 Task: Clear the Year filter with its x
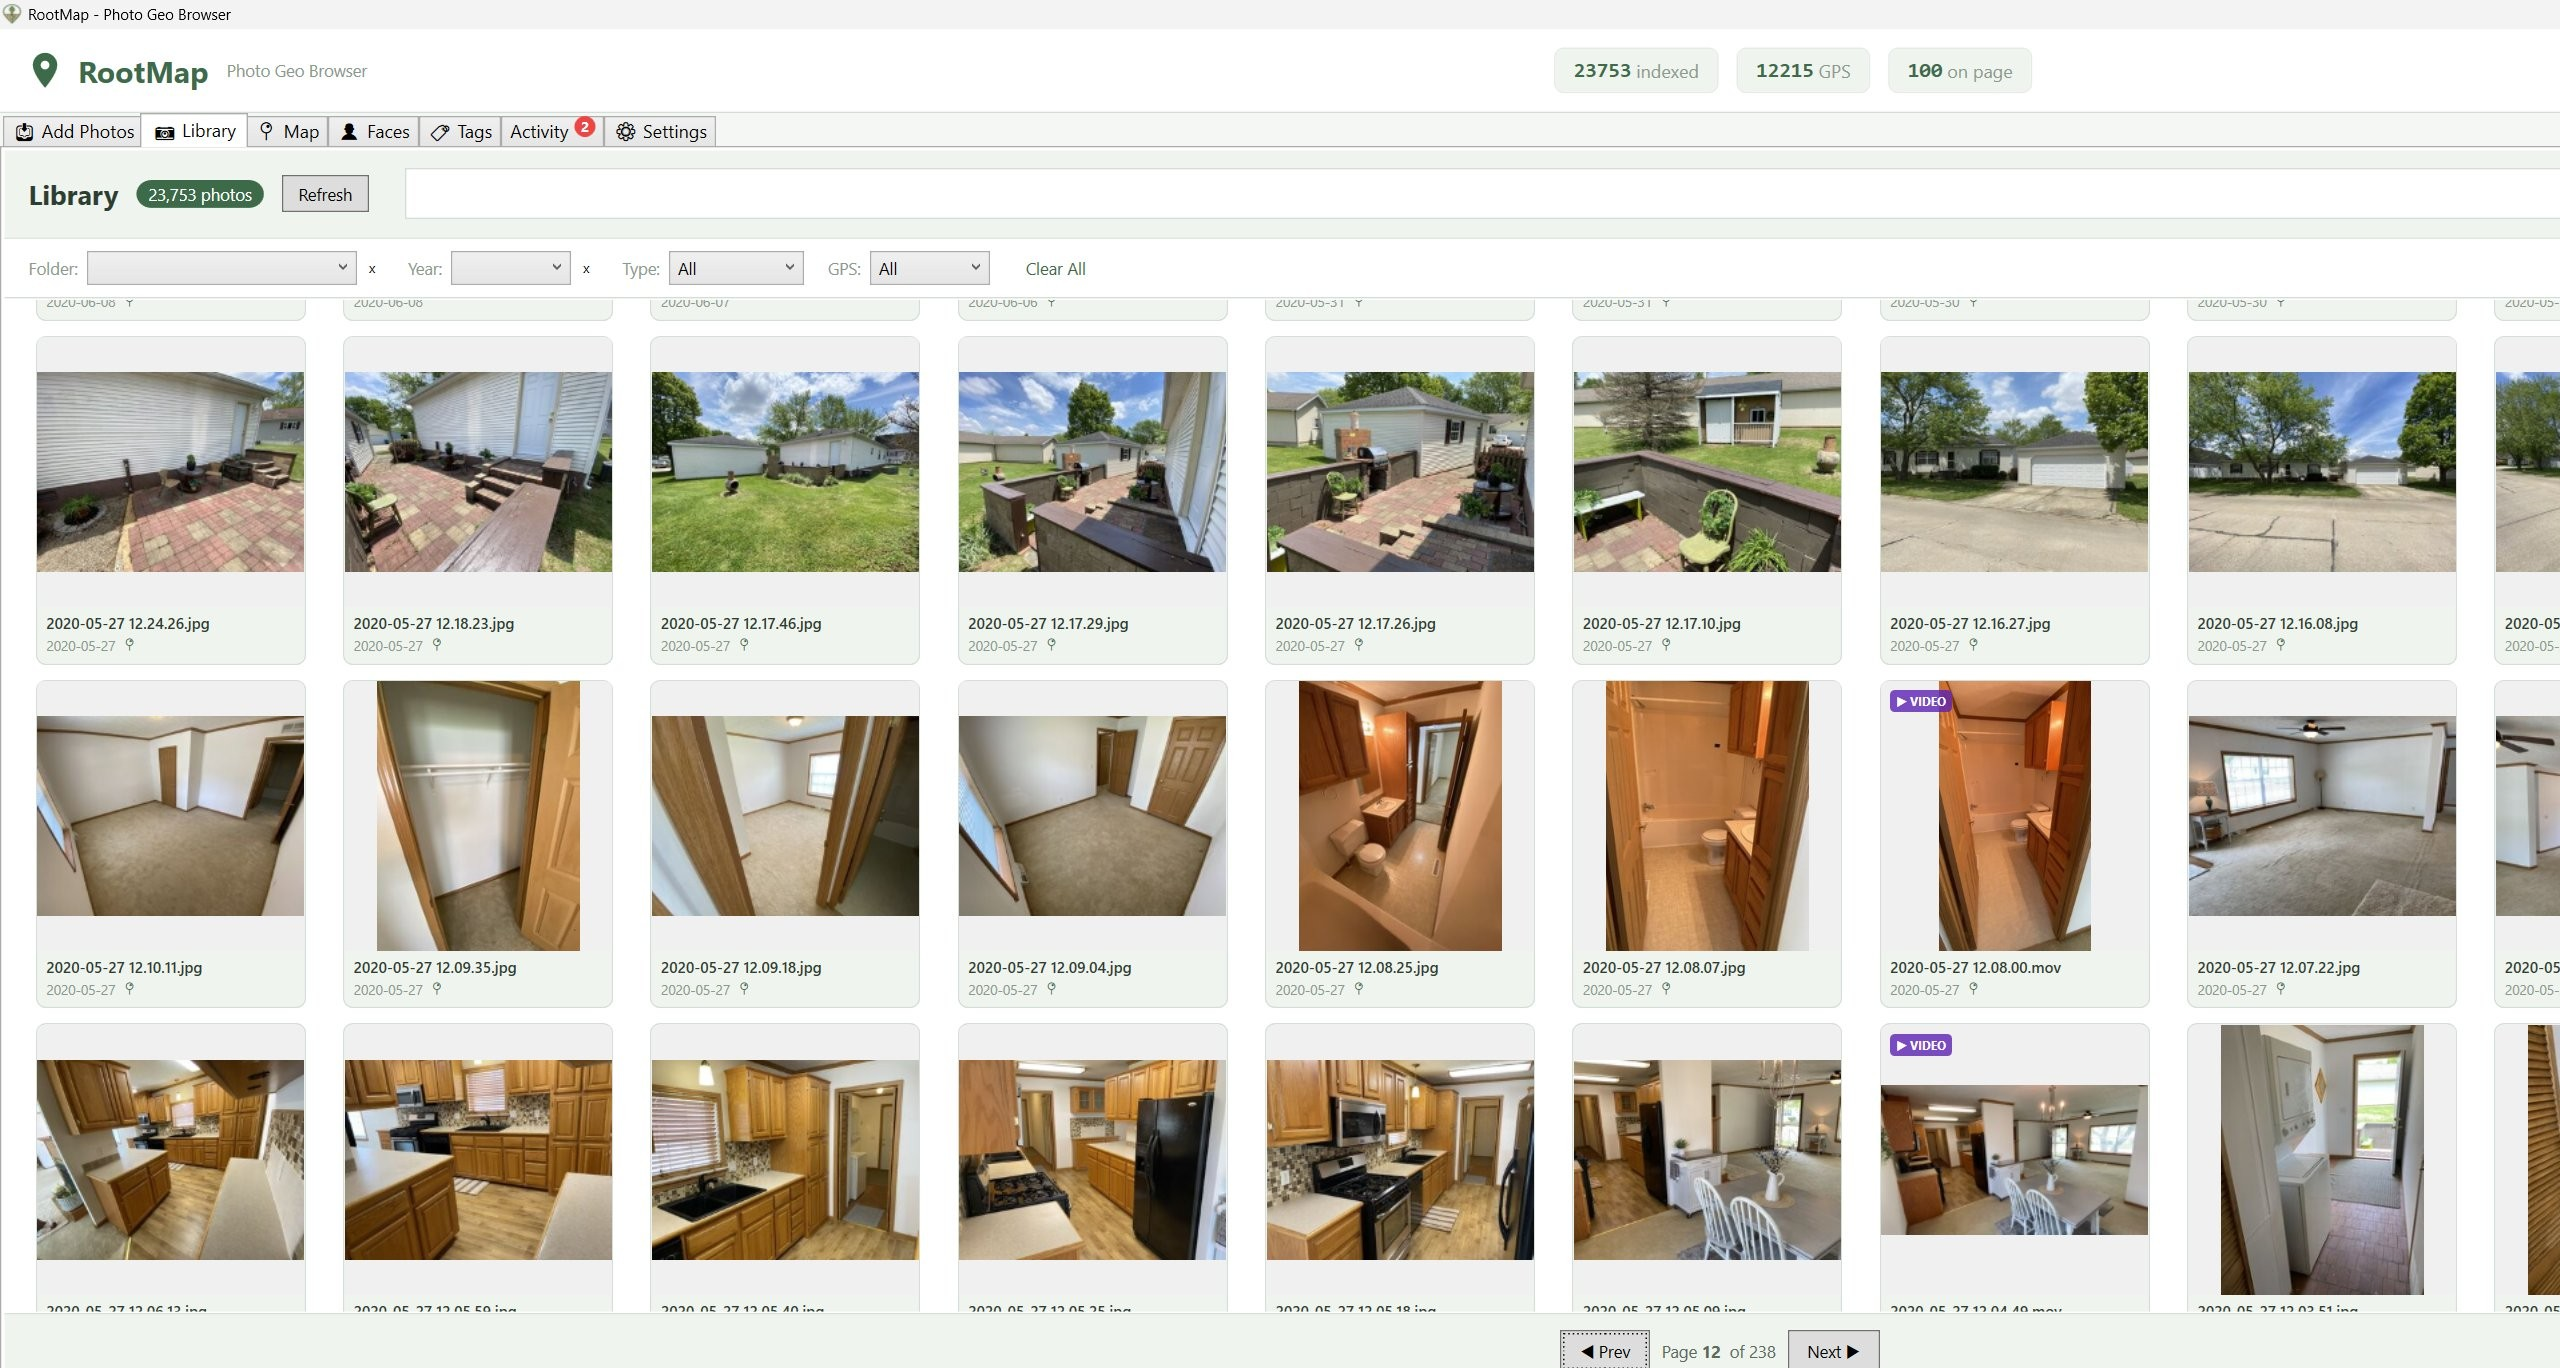pyautogui.click(x=586, y=269)
